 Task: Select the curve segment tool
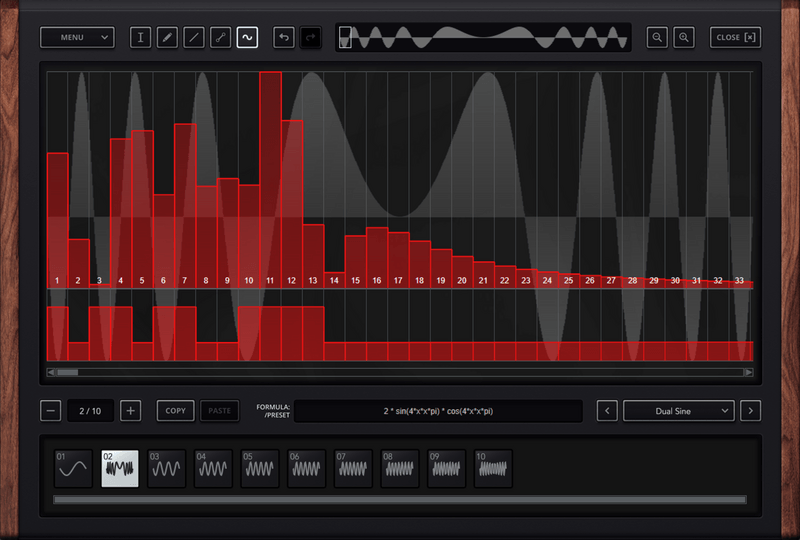click(220, 37)
